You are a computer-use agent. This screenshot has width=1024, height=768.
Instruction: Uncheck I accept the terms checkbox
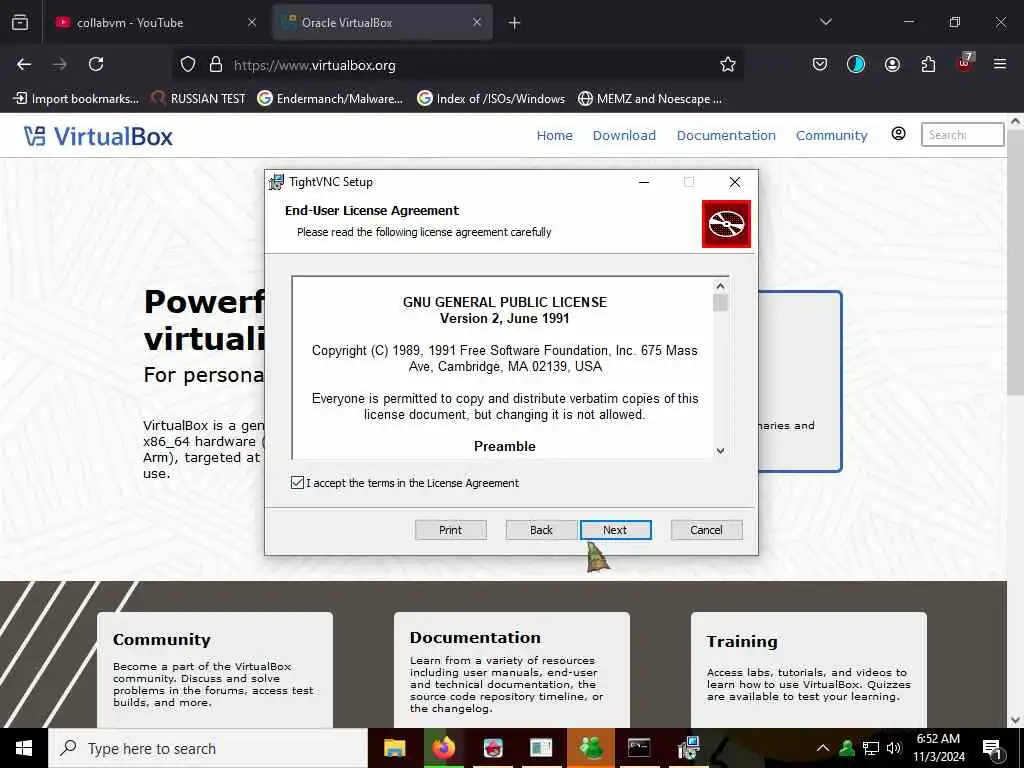[x=297, y=483]
